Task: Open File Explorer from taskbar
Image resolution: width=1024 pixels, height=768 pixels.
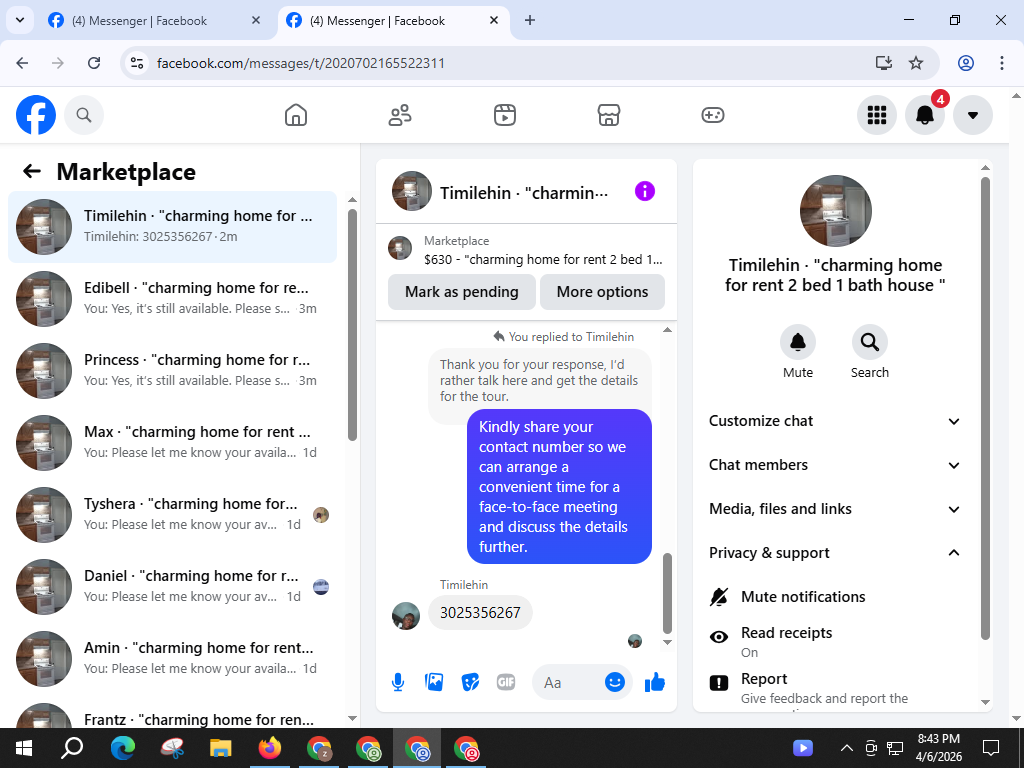Action: pos(220,747)
